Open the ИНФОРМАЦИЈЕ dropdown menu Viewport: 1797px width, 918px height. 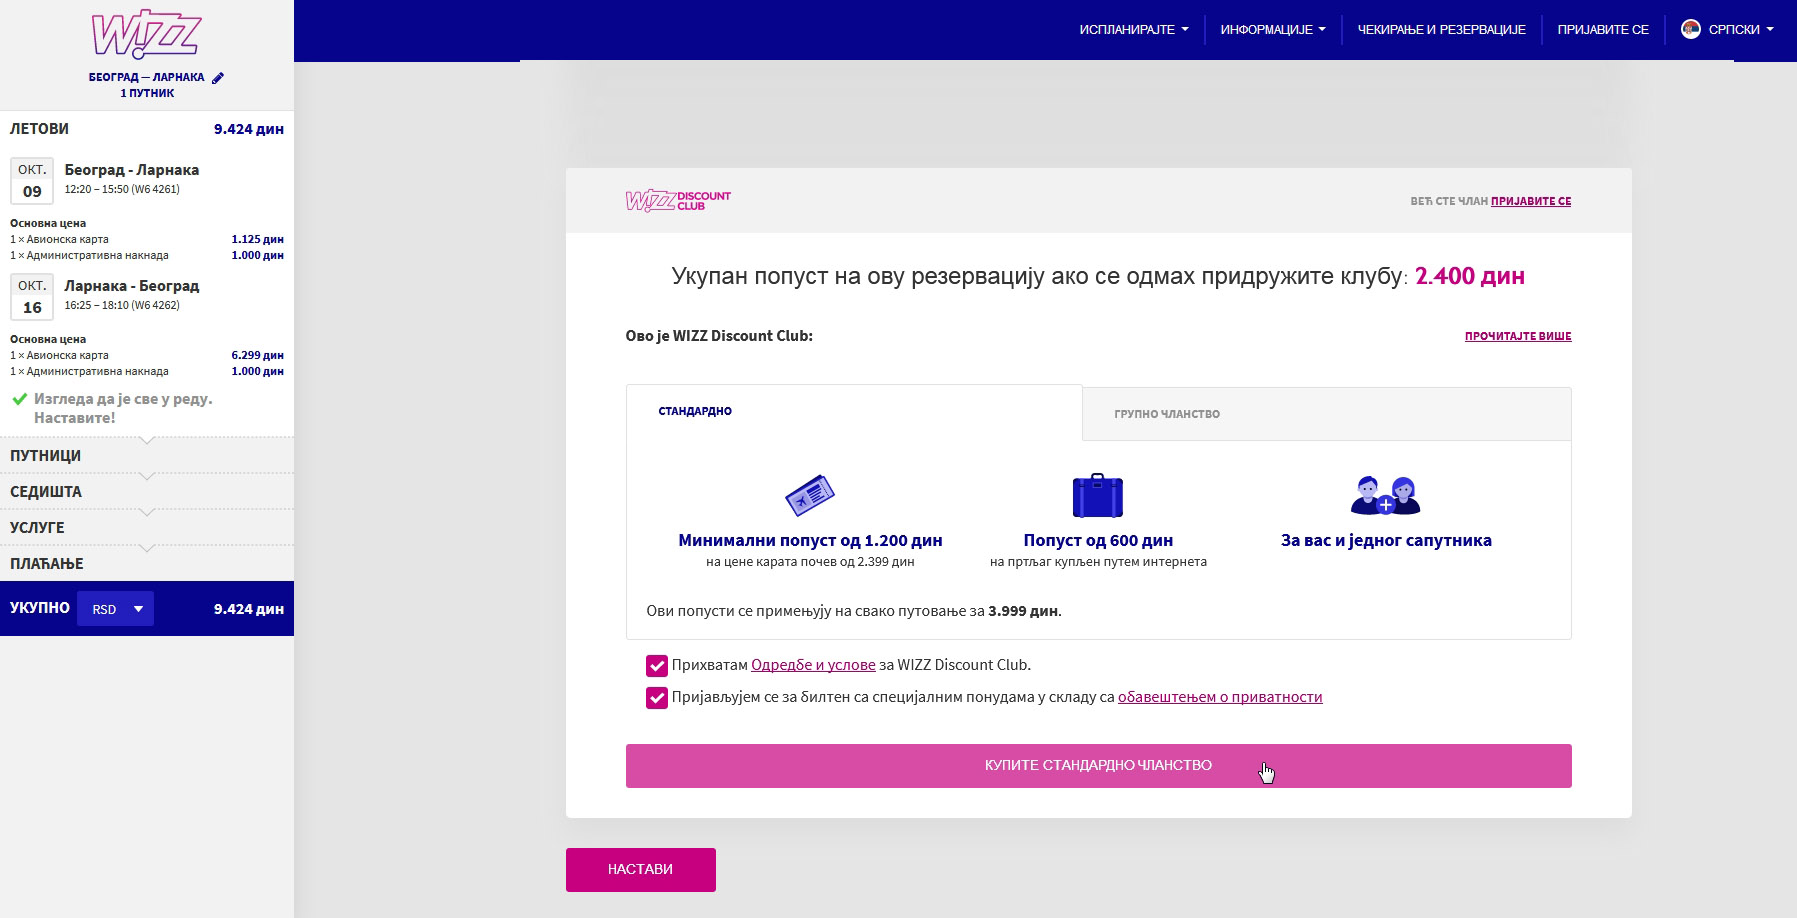coord(1273,30)
